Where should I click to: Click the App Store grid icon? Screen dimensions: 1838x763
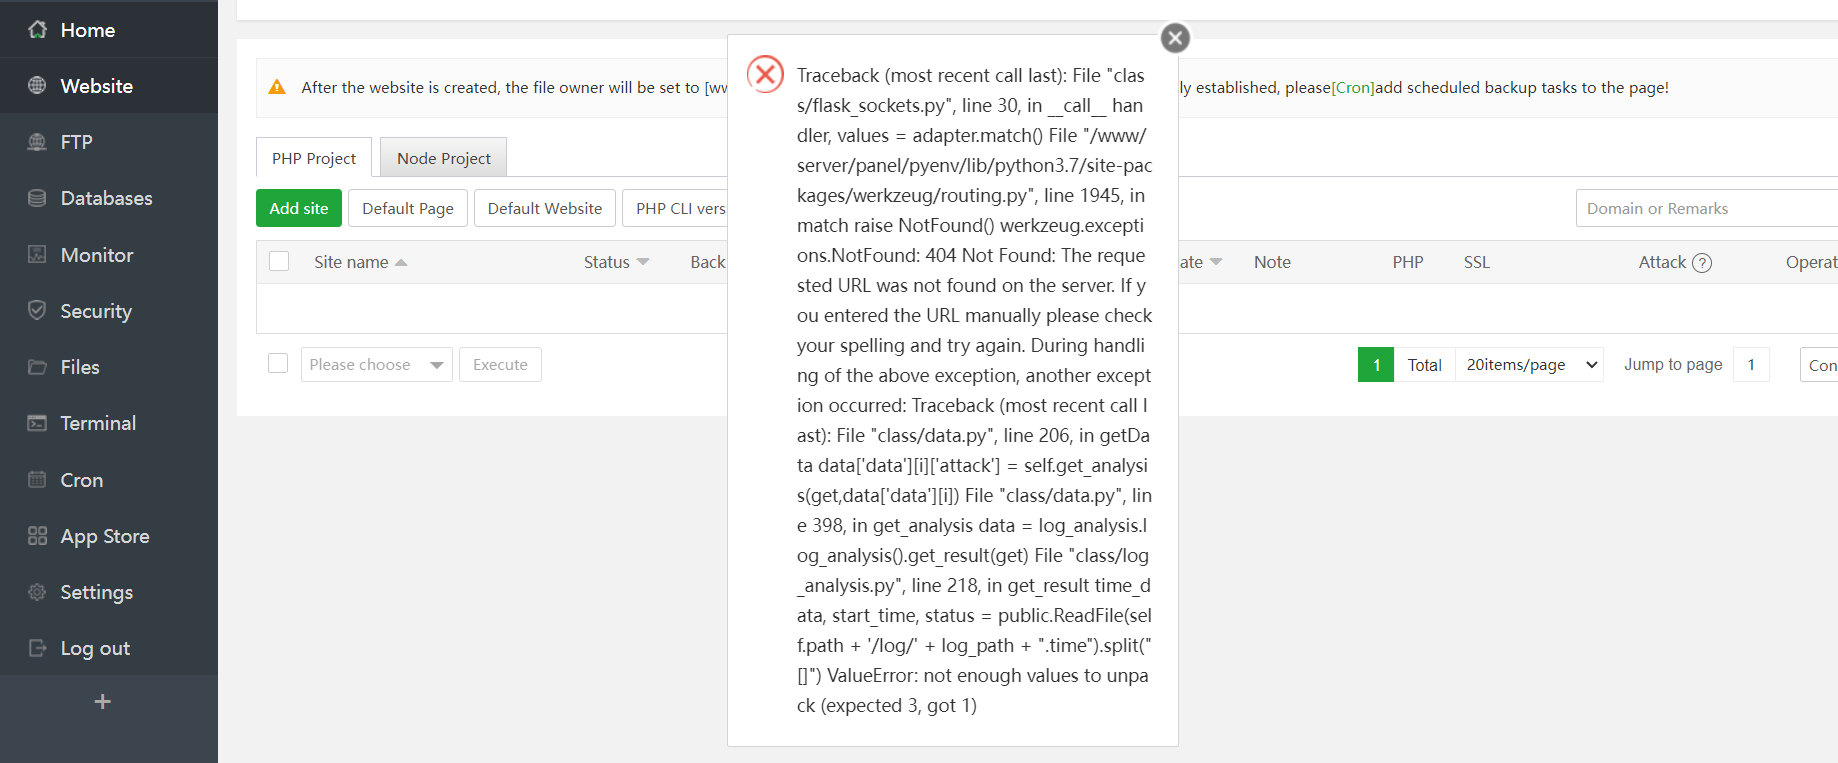[37, 536]
